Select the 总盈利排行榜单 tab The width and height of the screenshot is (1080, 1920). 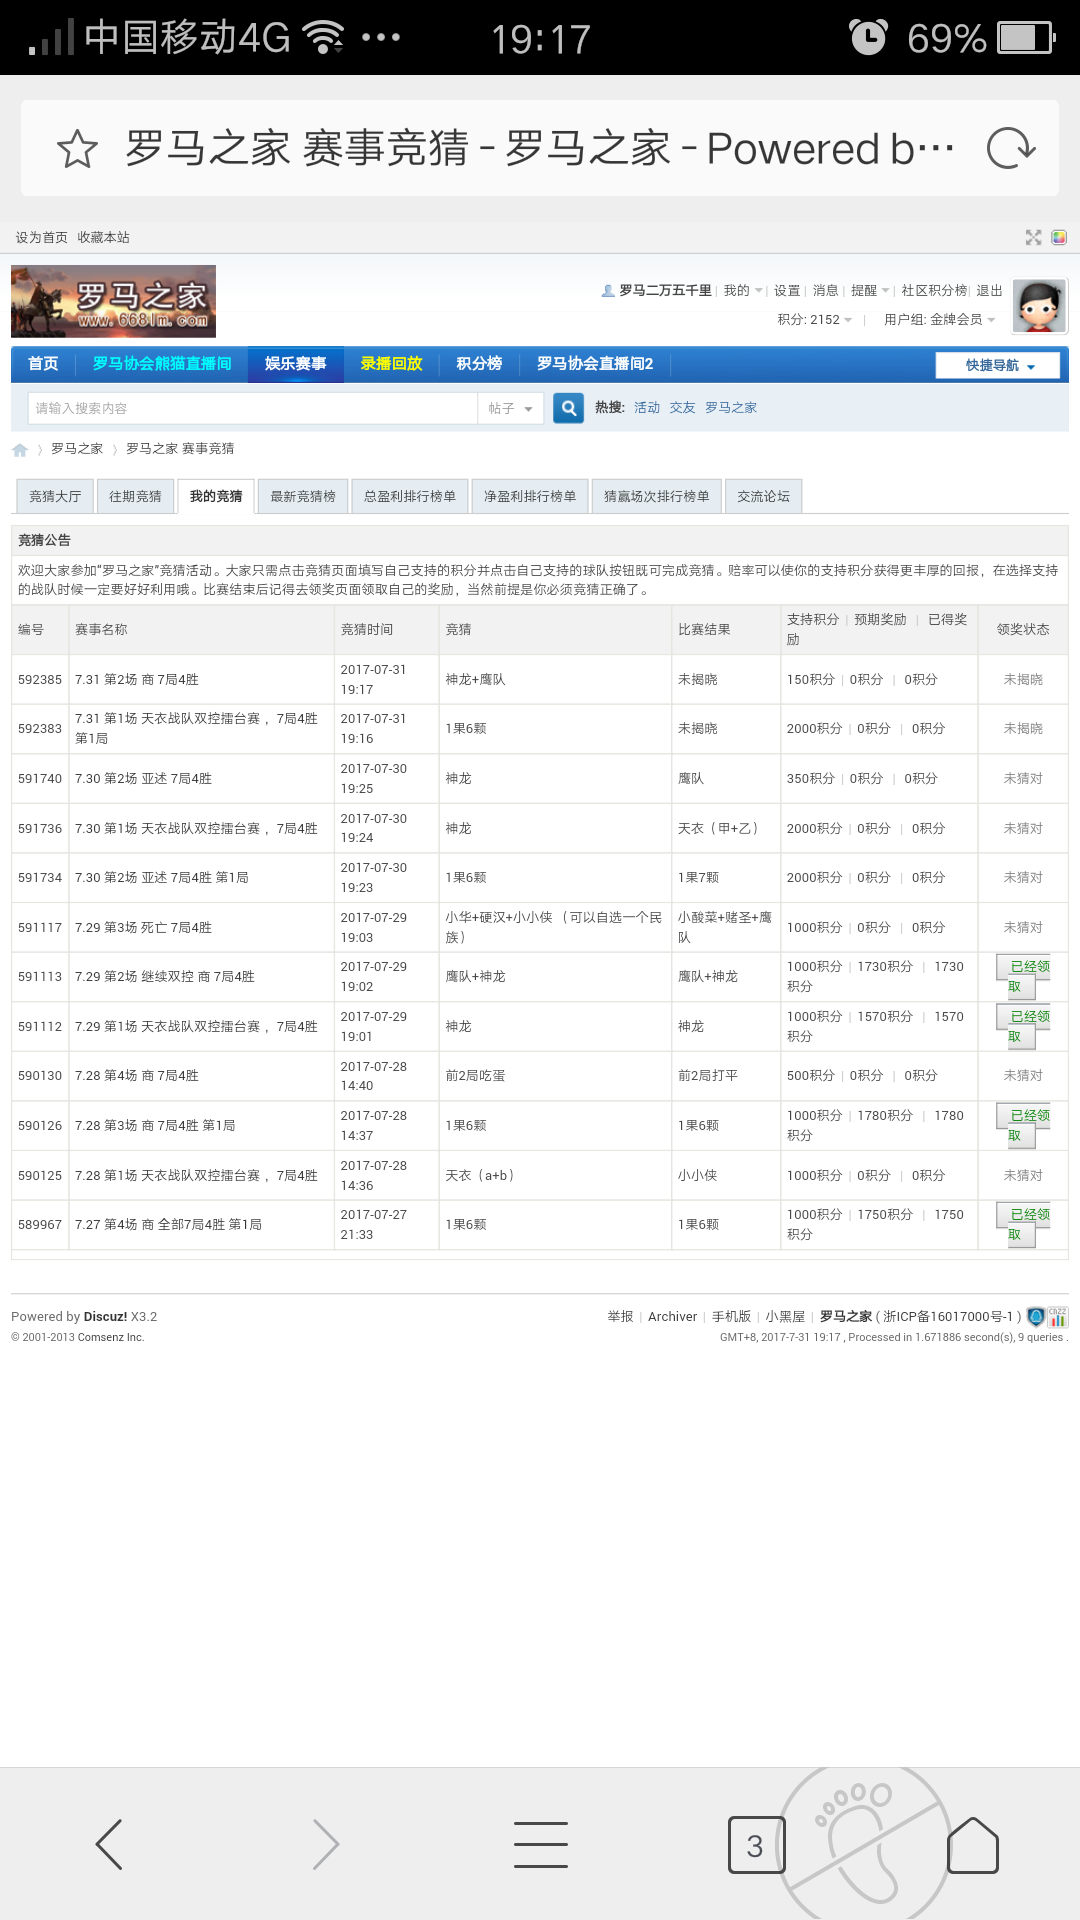click(x=409, y=497)
